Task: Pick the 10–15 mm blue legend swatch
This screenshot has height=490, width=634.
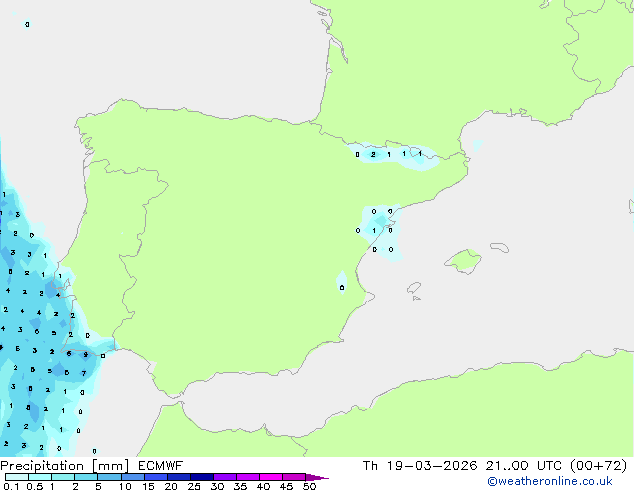Action: (x=132, y=477)
